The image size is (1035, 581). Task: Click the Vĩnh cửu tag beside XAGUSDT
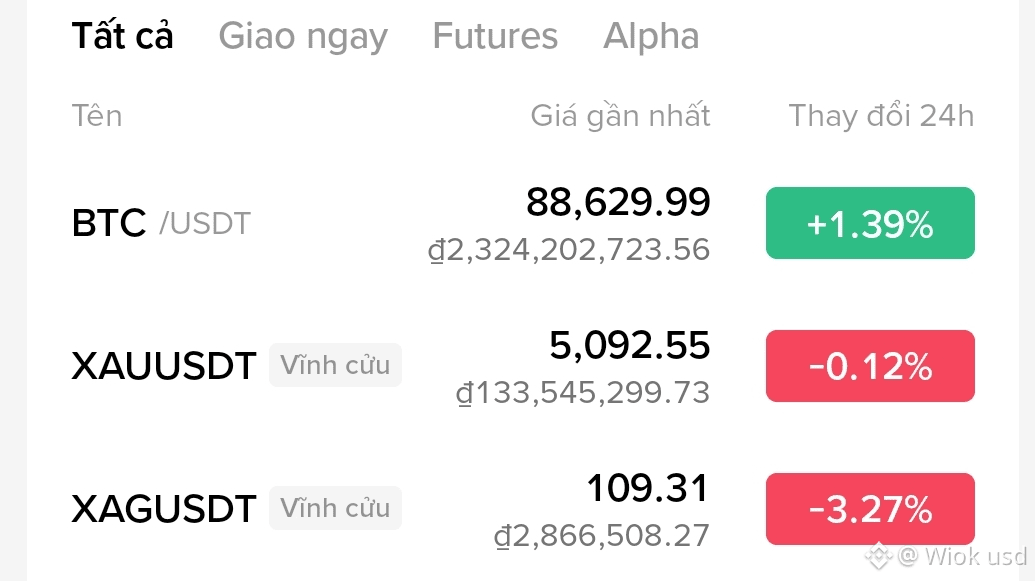pyautogui.click(x=335, y=508)
